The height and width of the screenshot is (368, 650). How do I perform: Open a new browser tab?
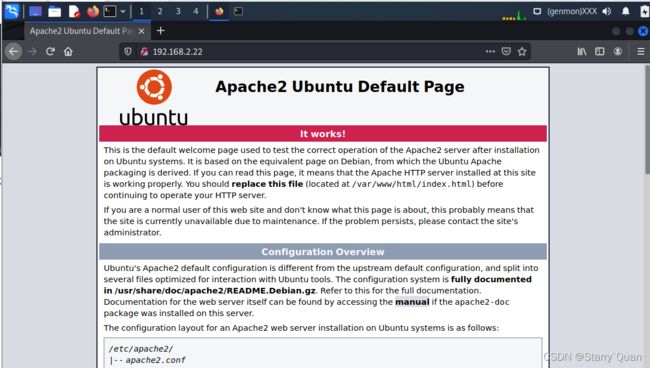pos(160,31)
